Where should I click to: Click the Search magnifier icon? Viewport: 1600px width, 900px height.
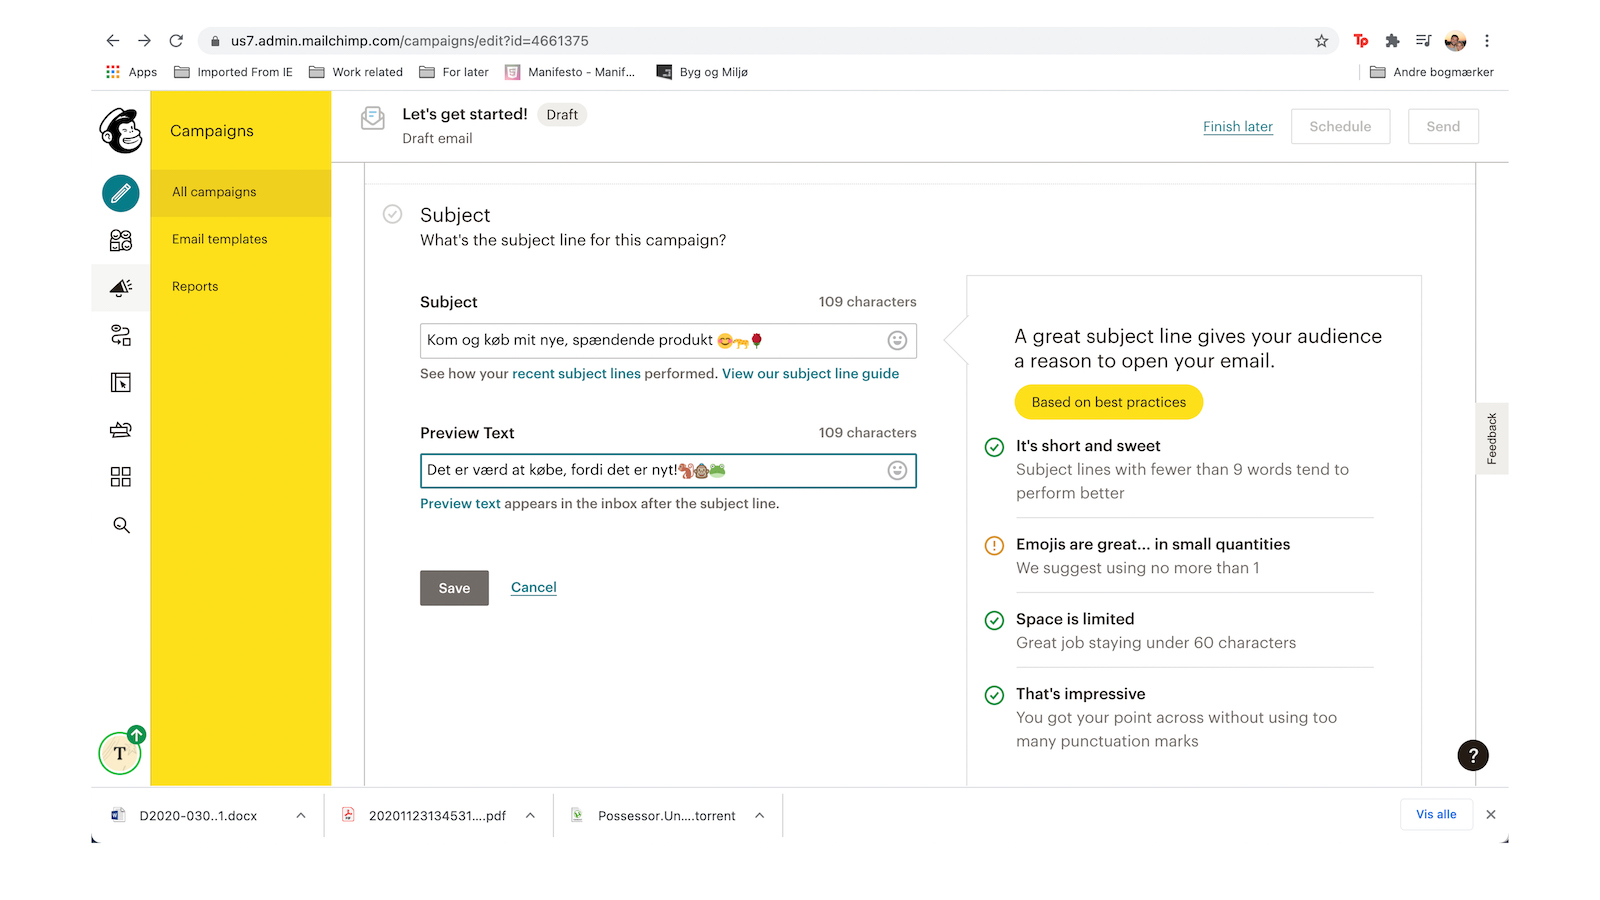click(x=120, y=524)
